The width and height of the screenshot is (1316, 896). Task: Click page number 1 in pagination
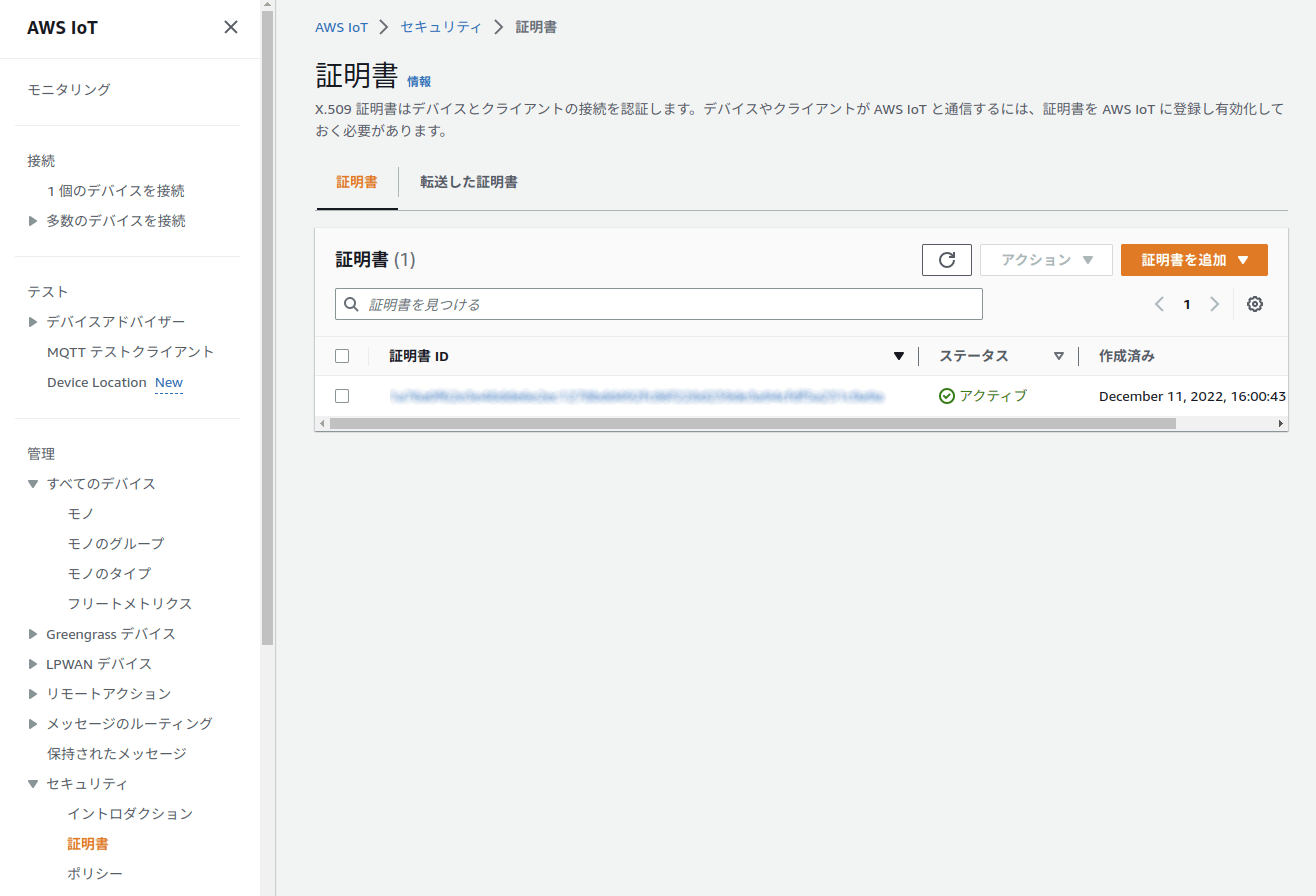coord(1187,304)
